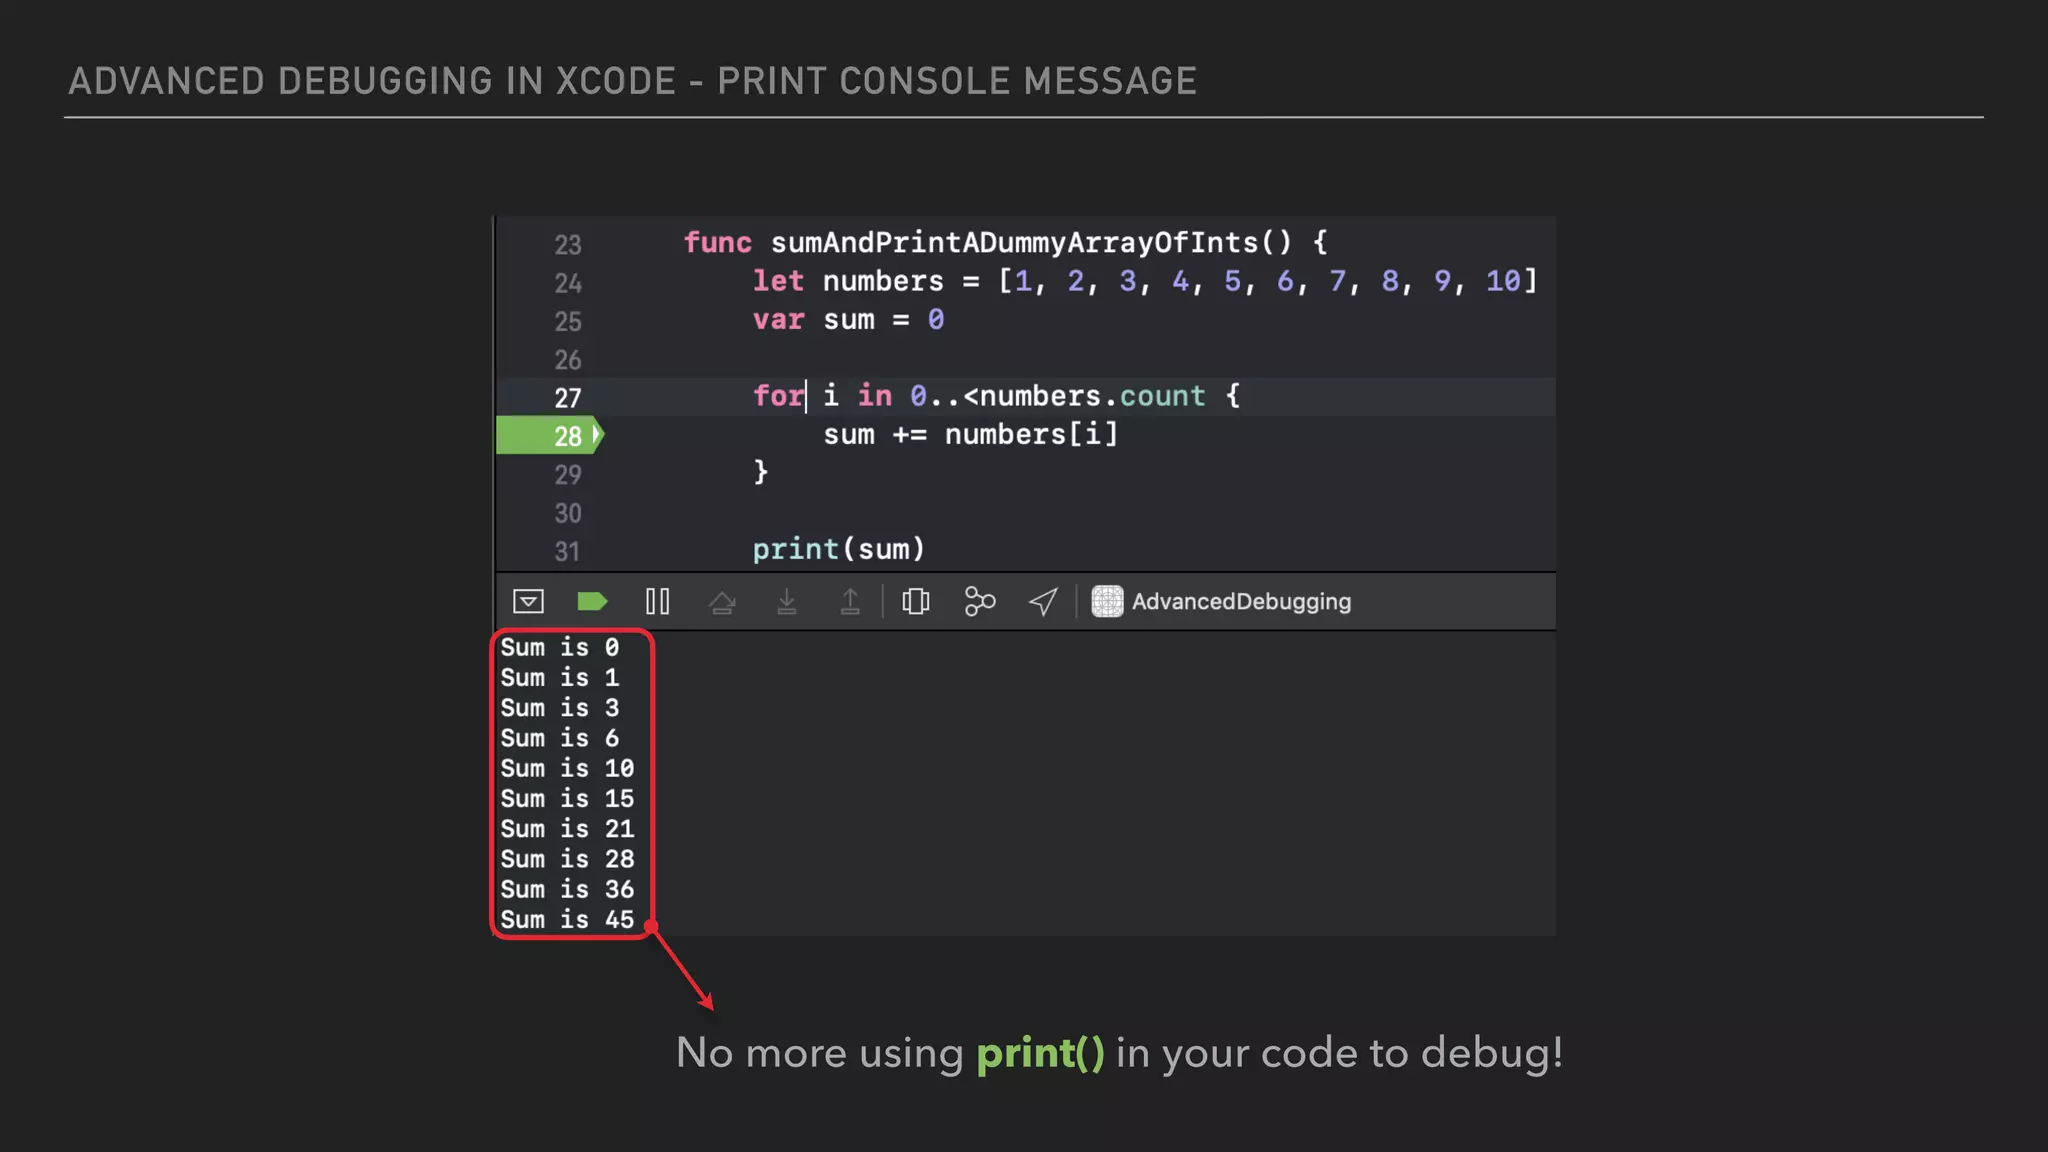Image resolution: width=2048 pixels, height=1152 pixels.
Task: Click the Step Into debug icon
Action: pyautogui.click(x=787, y=601)
